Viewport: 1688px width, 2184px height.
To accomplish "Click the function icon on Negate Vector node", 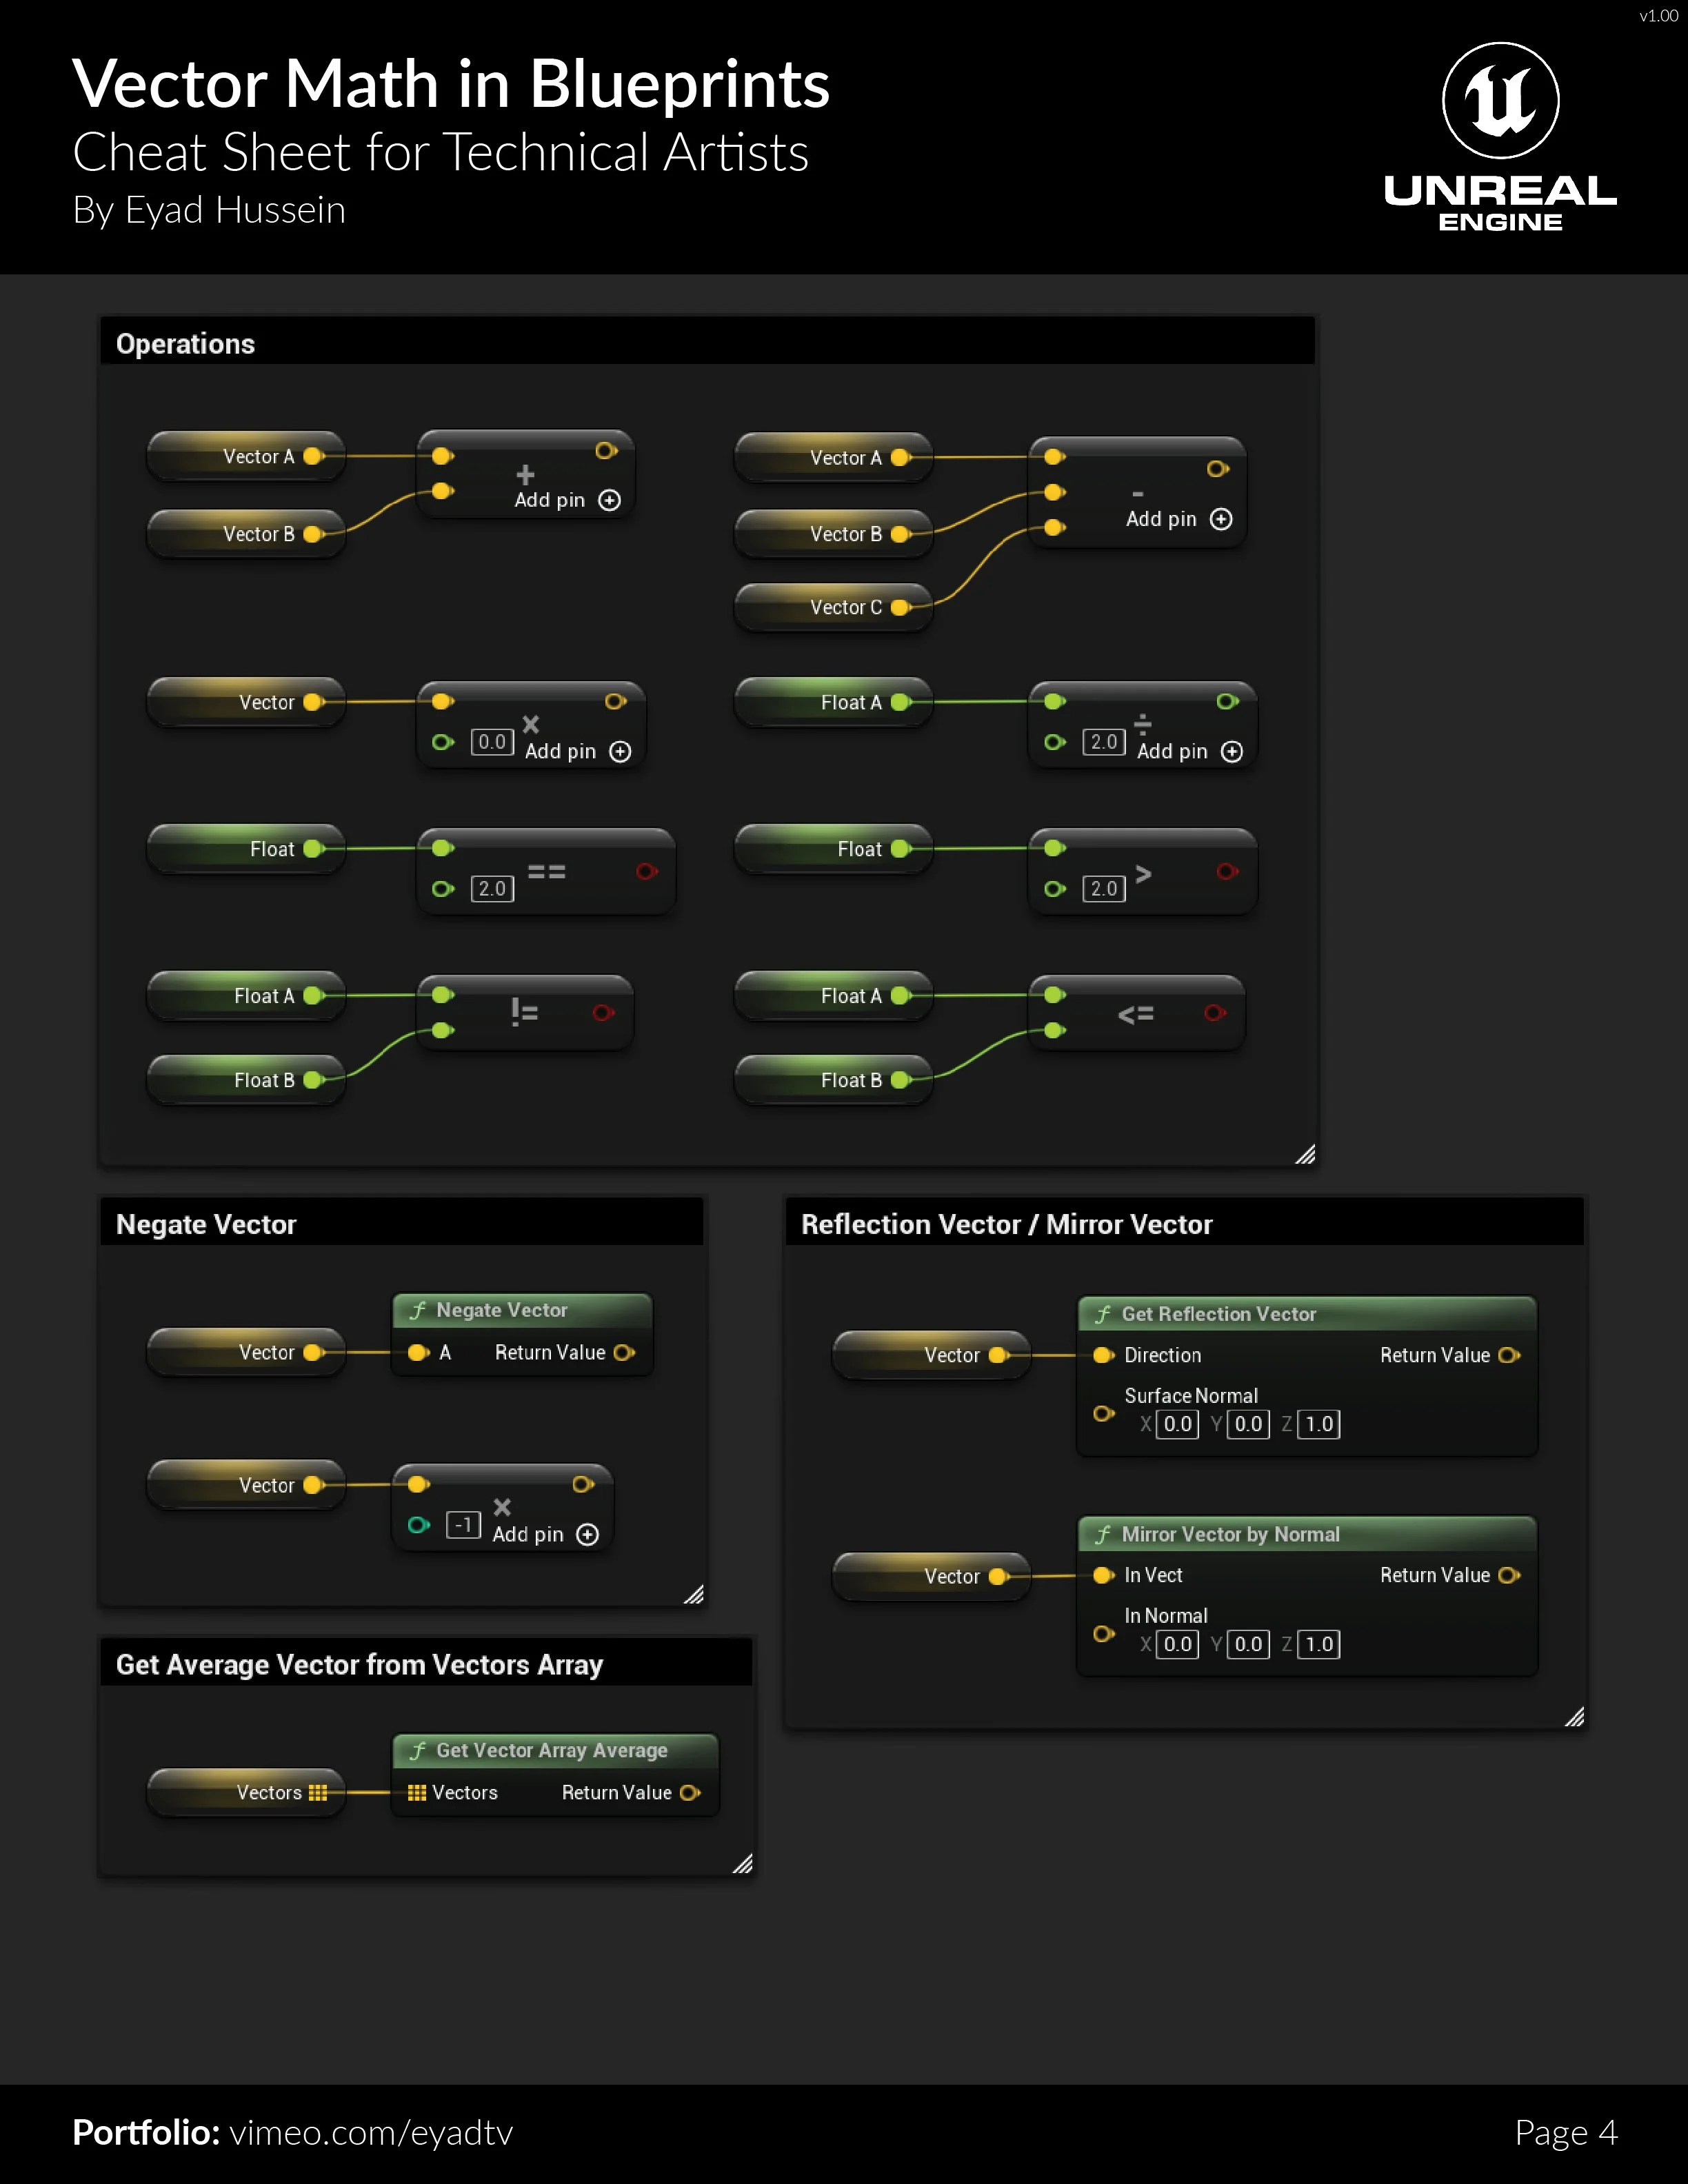I will coord(418,1310).
